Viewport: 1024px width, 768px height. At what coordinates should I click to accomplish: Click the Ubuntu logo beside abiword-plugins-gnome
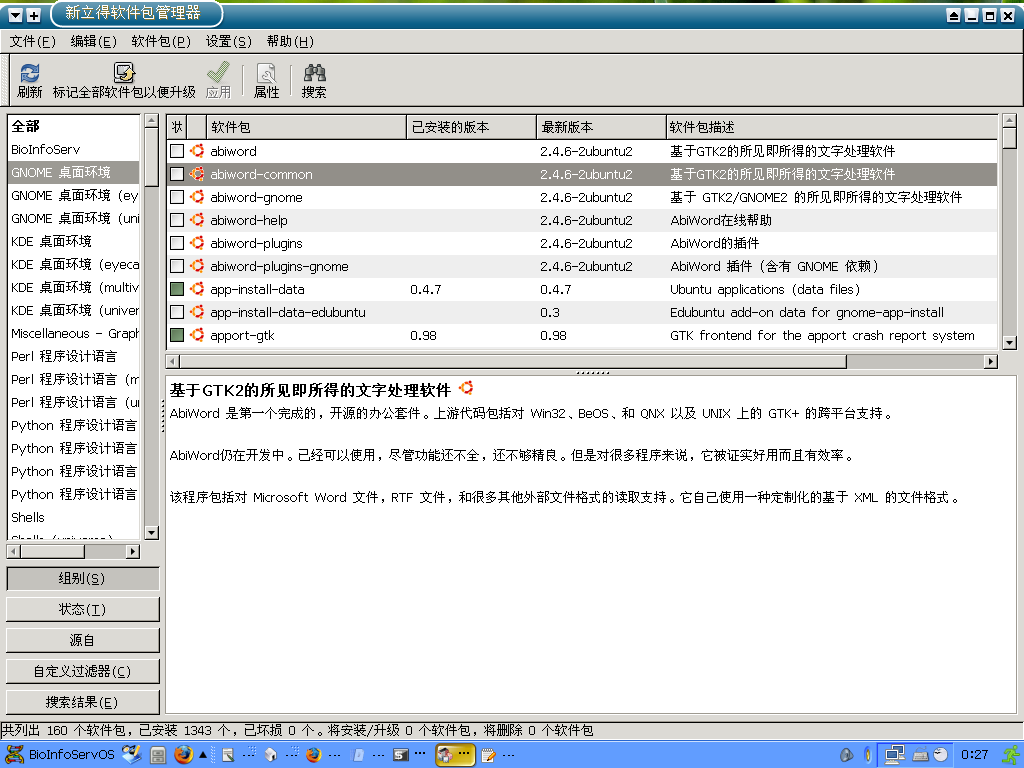point(197,266)
